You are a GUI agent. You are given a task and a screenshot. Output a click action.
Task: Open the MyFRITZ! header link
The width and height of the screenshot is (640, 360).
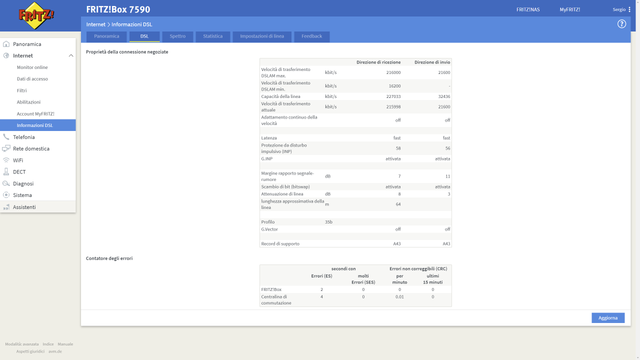point(570,9)
